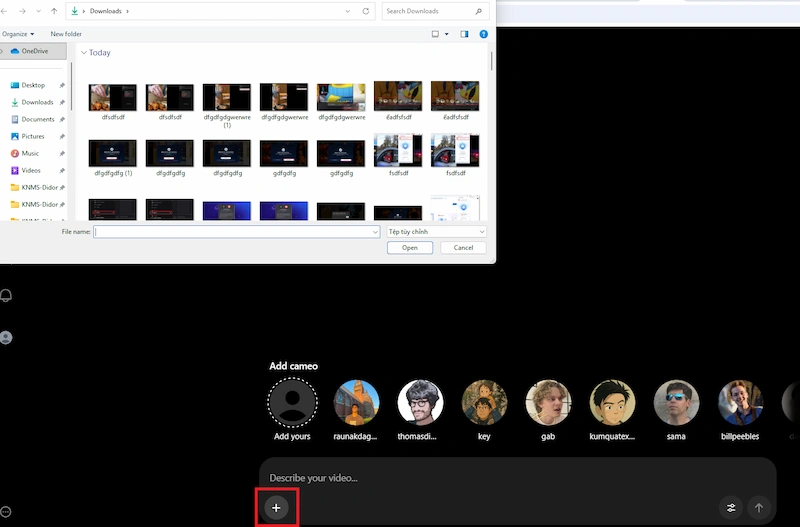Focus the Describe your video field
The width and height of the screenshot is (800, 527).
500,478
